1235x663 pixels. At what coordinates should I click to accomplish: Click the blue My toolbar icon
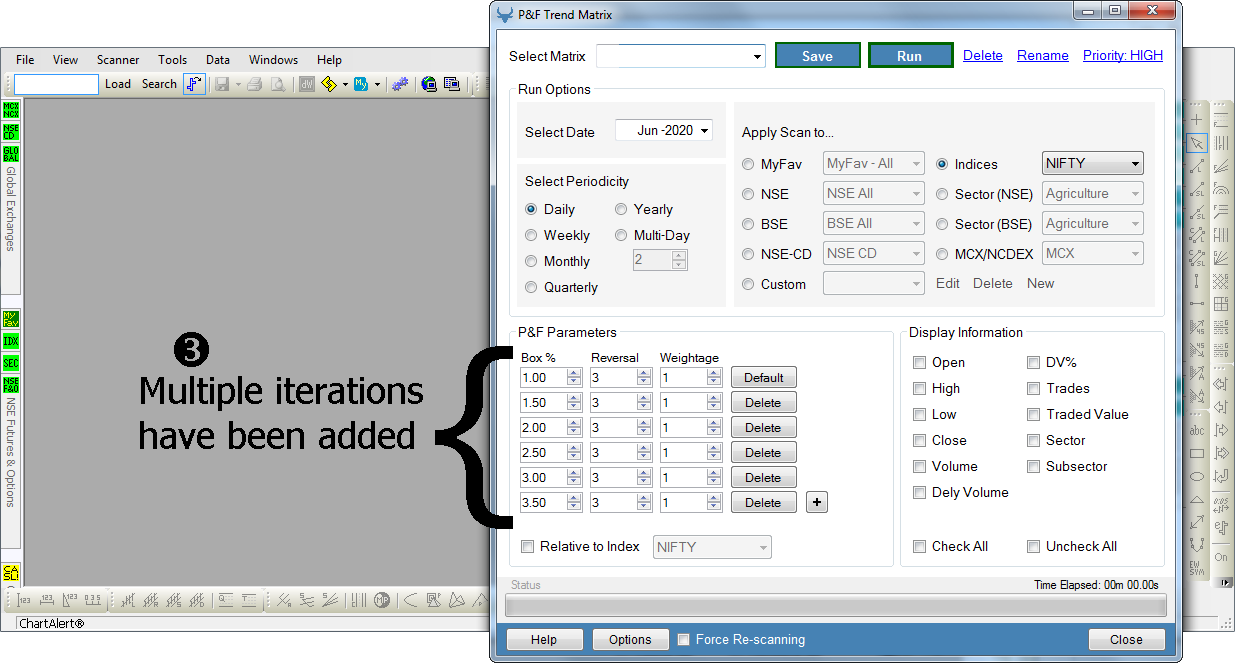[361, 85]
